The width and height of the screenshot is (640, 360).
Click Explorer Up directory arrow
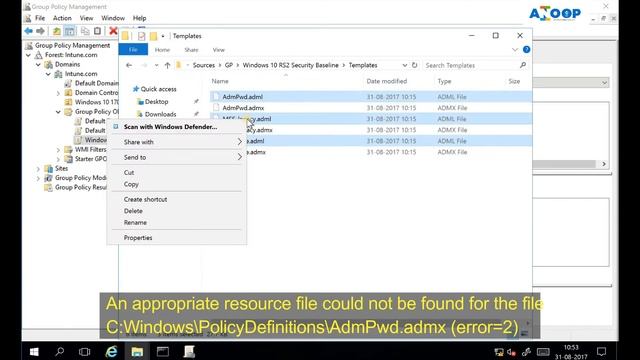[x=167, y=65]
